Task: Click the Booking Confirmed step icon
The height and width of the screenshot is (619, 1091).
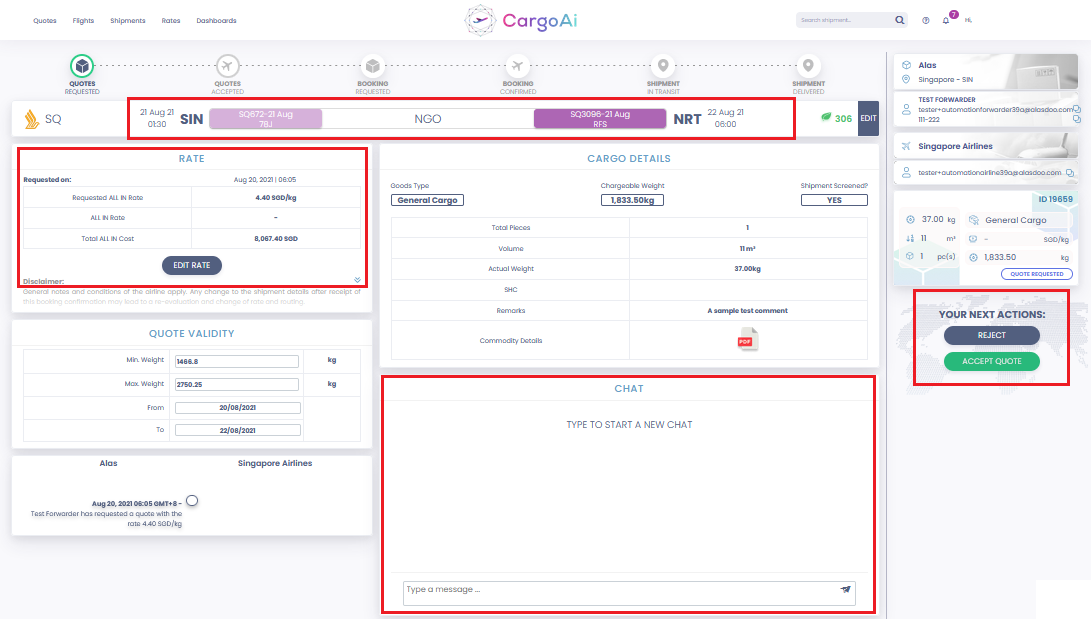Action: [x=518, y=66]
